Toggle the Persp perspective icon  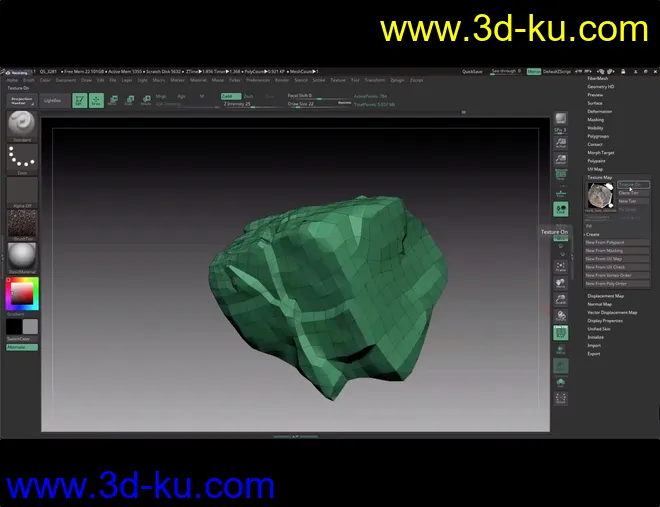click(x=561, y=175)
